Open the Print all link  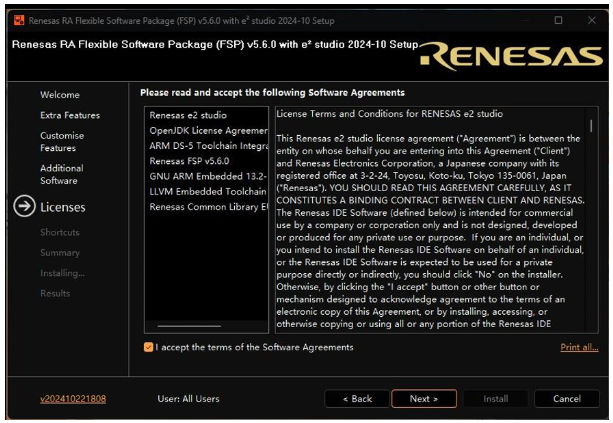579,347
